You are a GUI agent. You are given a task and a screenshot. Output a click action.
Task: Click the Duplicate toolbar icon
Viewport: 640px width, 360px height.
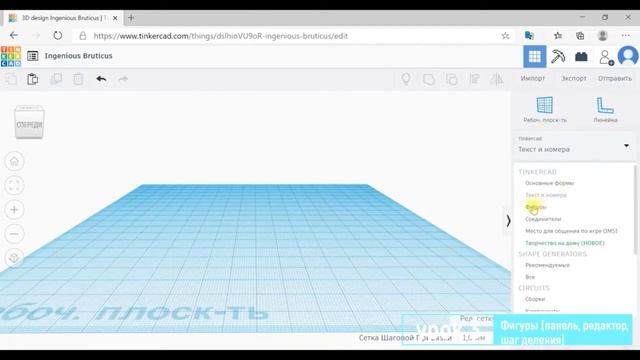click(x=56, y=79)
